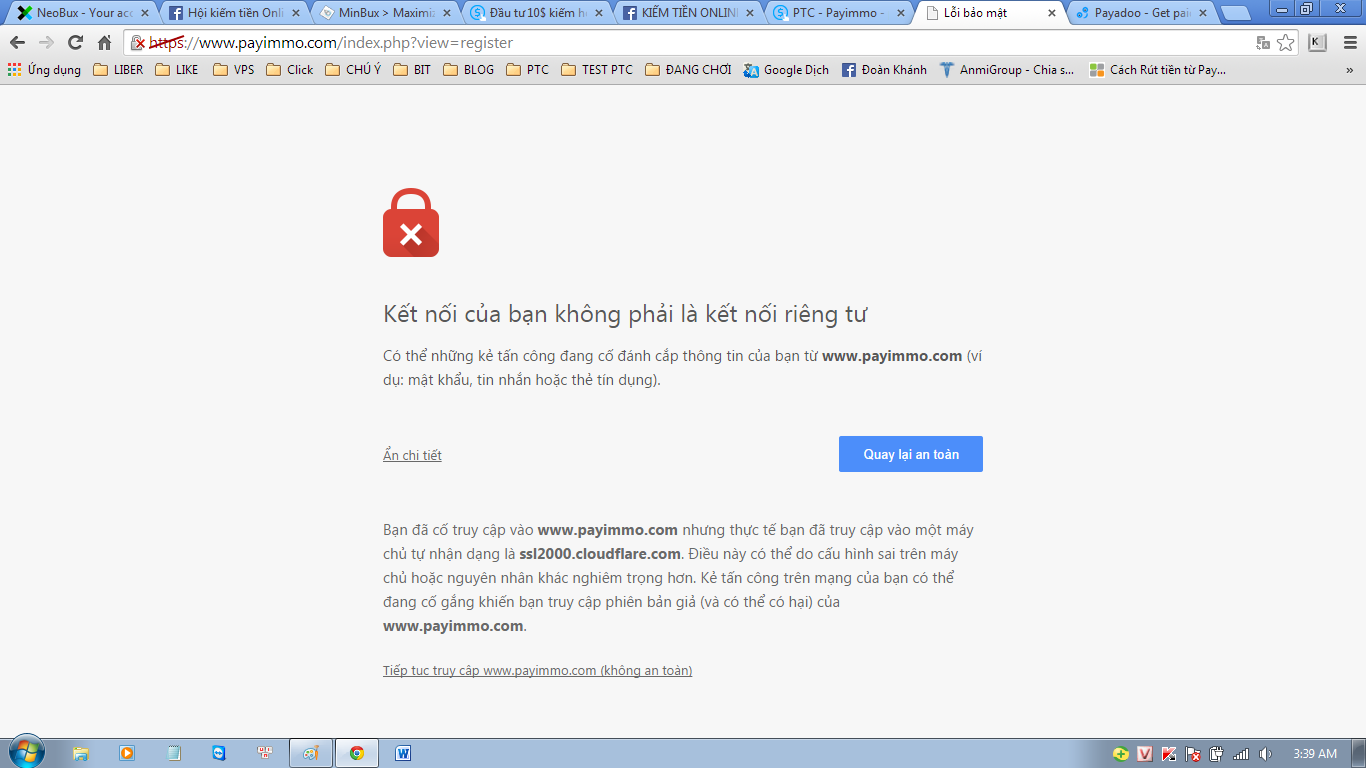The height and width of the screenshot is (768, 1366).
Task: Click Tiếp tục truy cập www.payimmo.com link
Action: 537,671
